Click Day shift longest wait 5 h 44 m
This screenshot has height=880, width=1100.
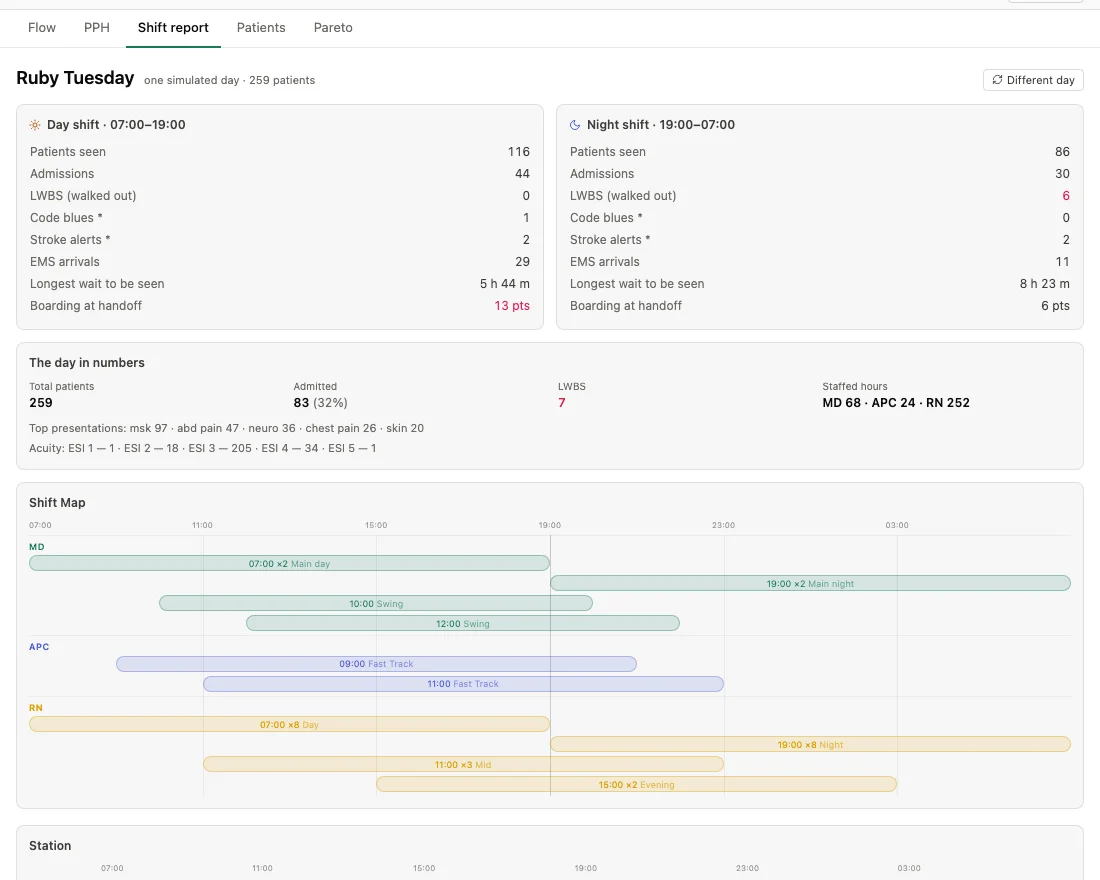point(504,284)
